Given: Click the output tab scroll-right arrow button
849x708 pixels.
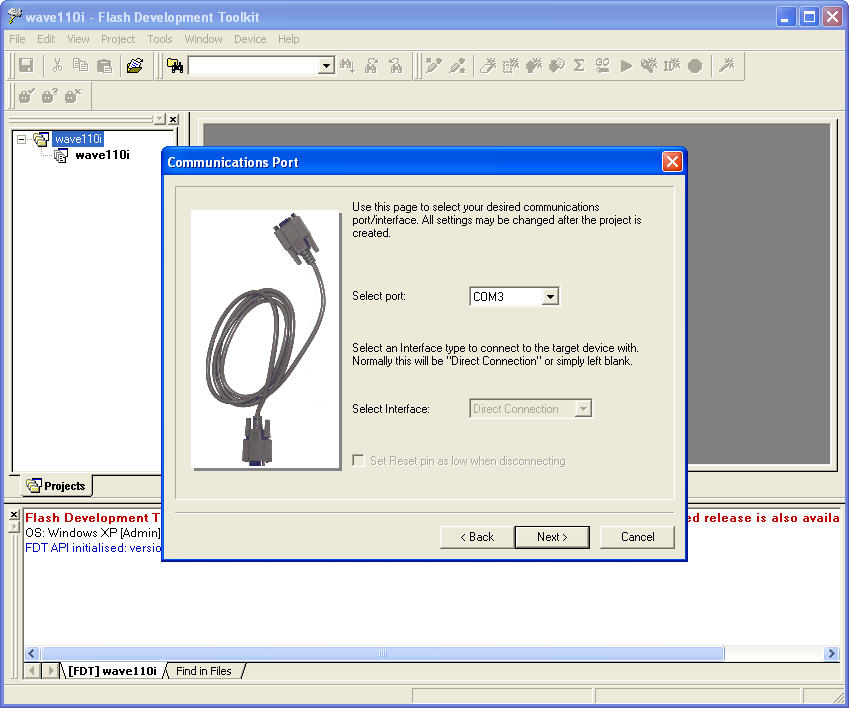Looking at the screenshot, I should tap(50, 671).
